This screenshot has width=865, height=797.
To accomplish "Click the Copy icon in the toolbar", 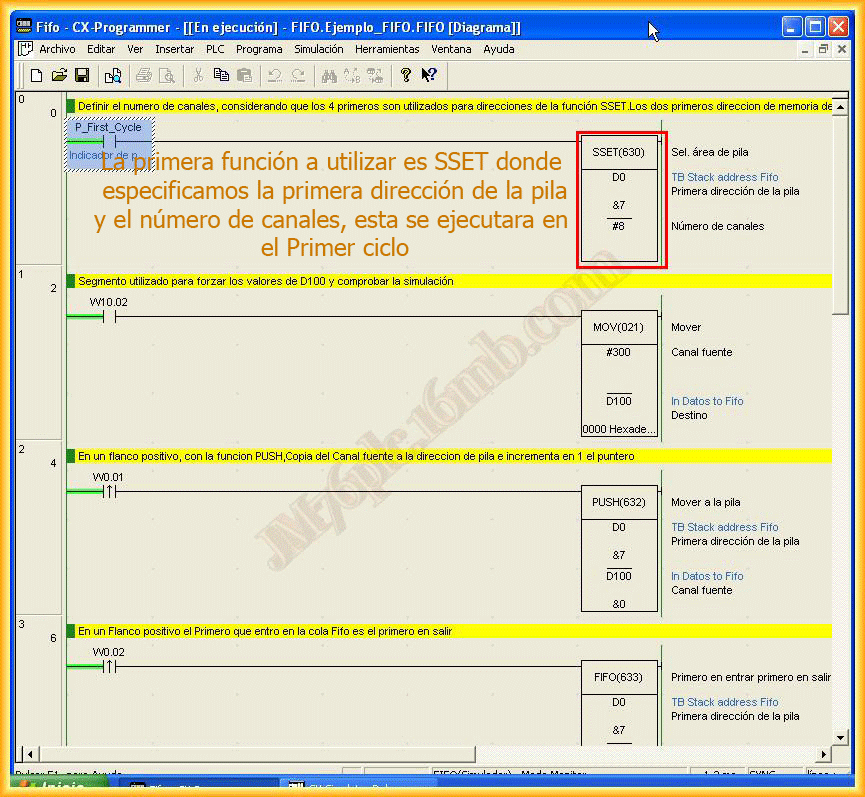I will tap(221, 75).
